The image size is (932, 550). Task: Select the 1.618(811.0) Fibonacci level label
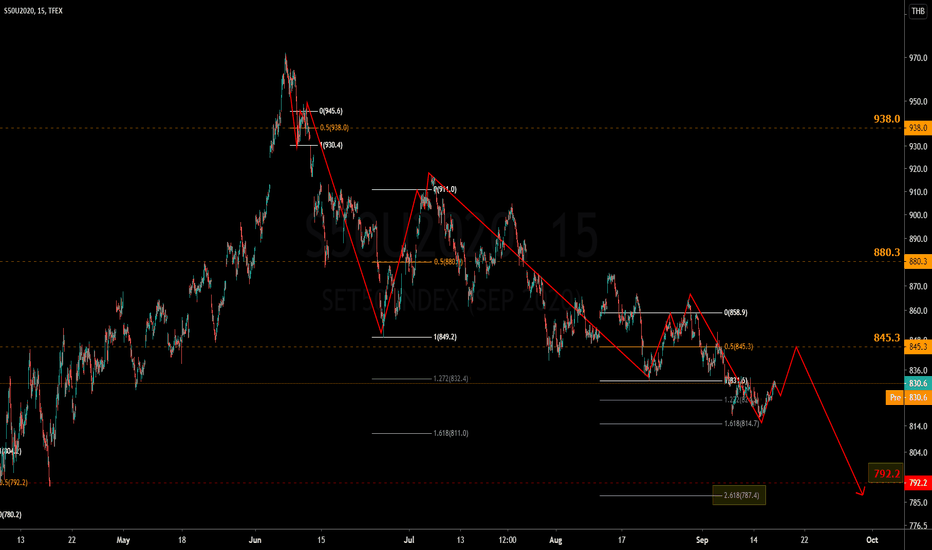451,433
